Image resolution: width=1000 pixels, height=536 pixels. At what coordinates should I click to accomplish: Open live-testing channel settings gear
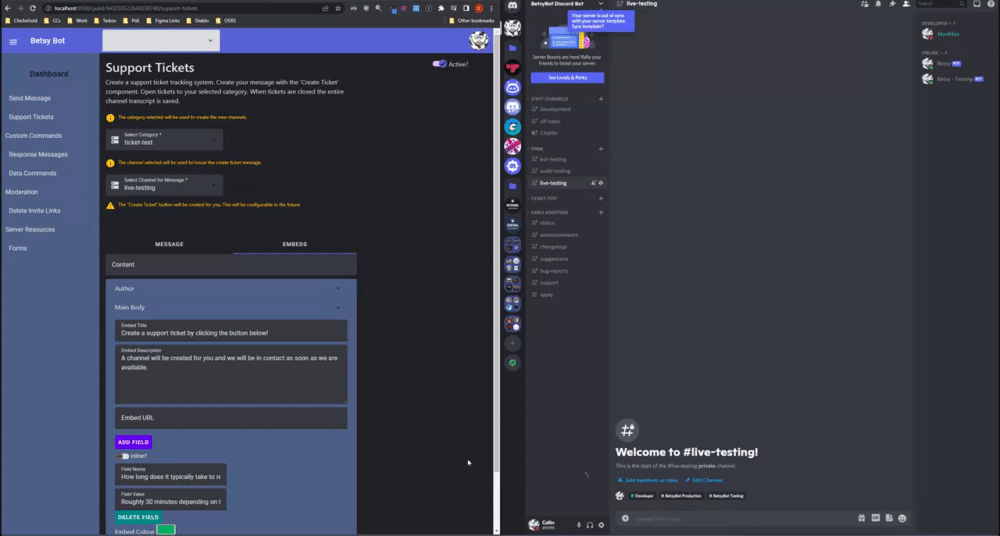click(x=601, y=183)
